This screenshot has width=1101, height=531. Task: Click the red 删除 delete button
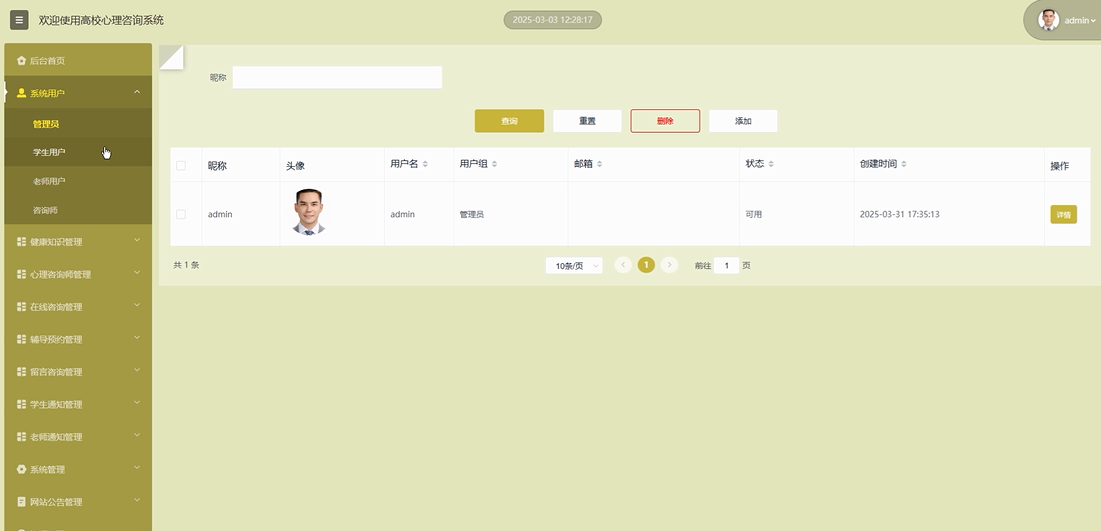665,121
